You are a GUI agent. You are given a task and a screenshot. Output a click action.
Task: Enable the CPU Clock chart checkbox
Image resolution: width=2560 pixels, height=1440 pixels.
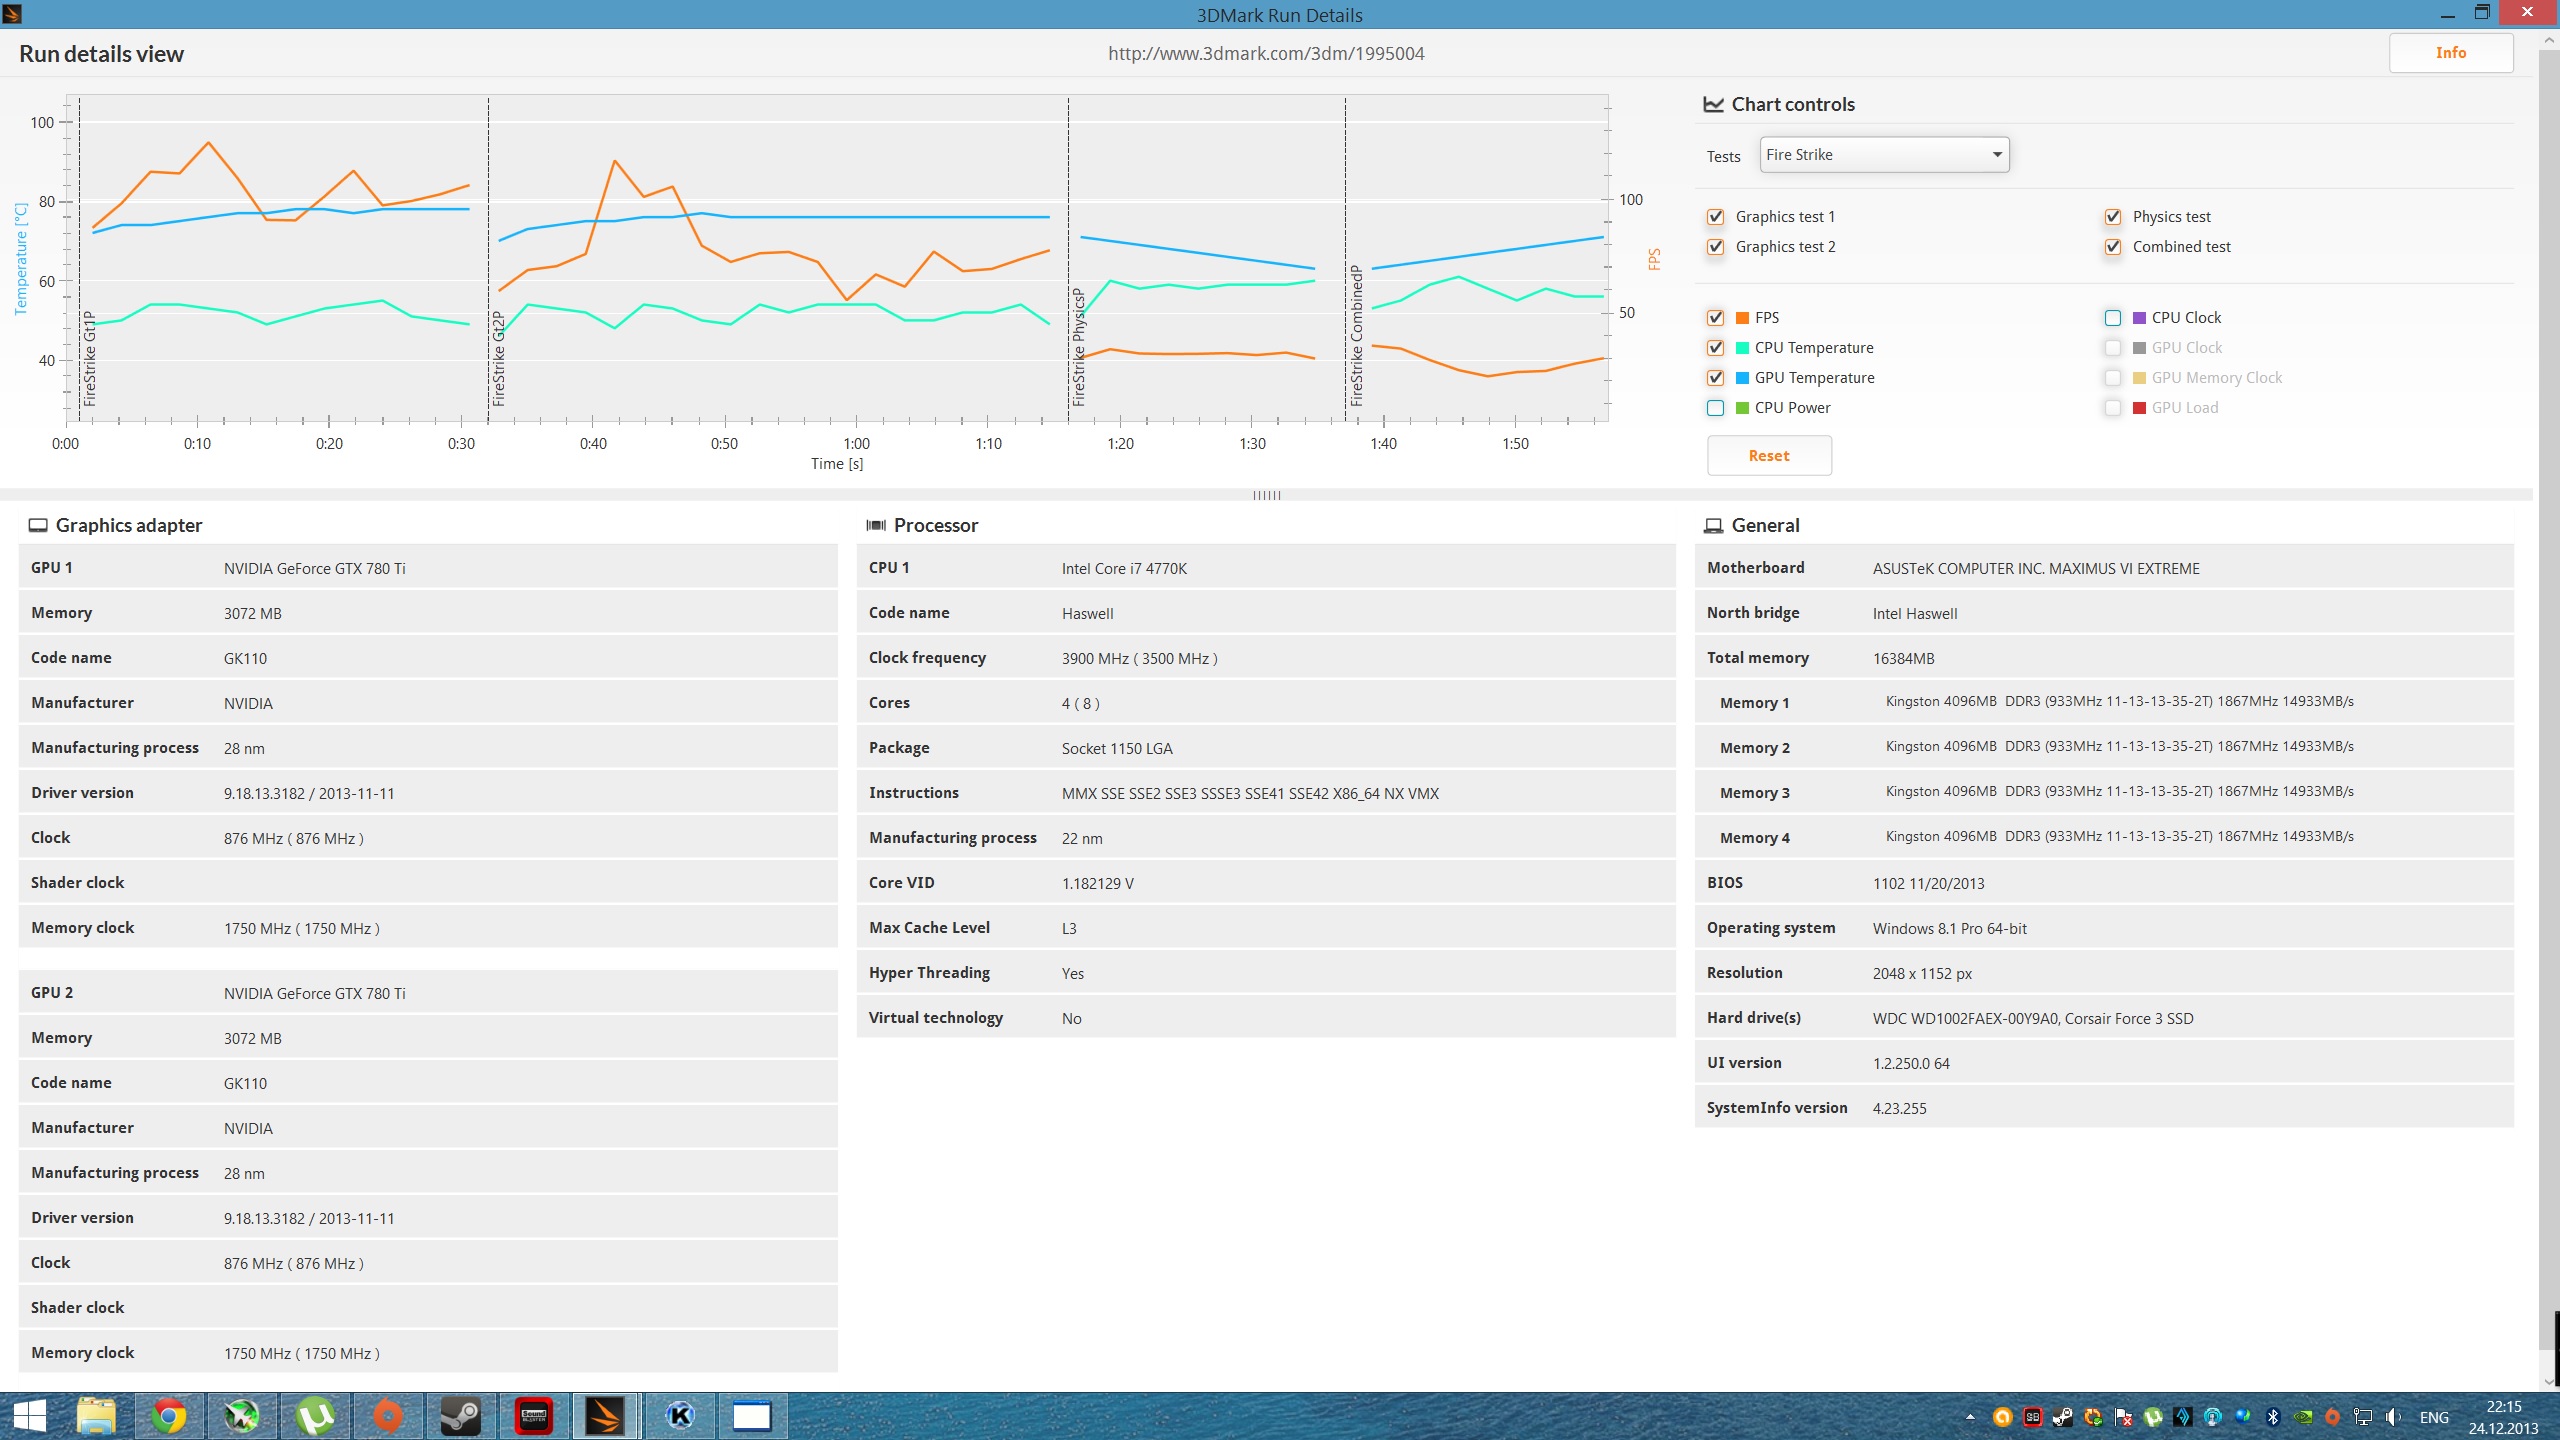(x=2113, y=318)
